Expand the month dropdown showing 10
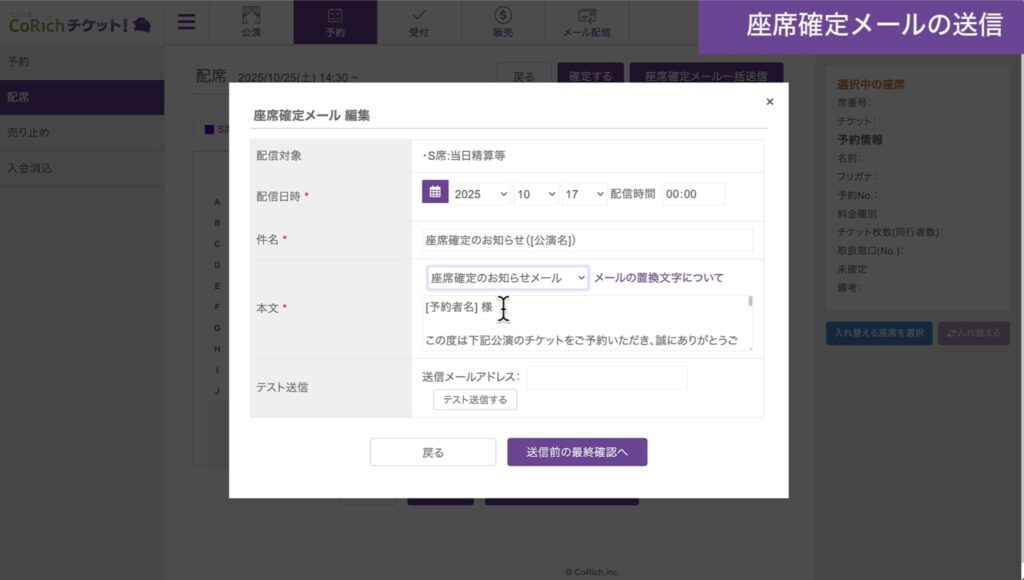 tap(535, 194)
